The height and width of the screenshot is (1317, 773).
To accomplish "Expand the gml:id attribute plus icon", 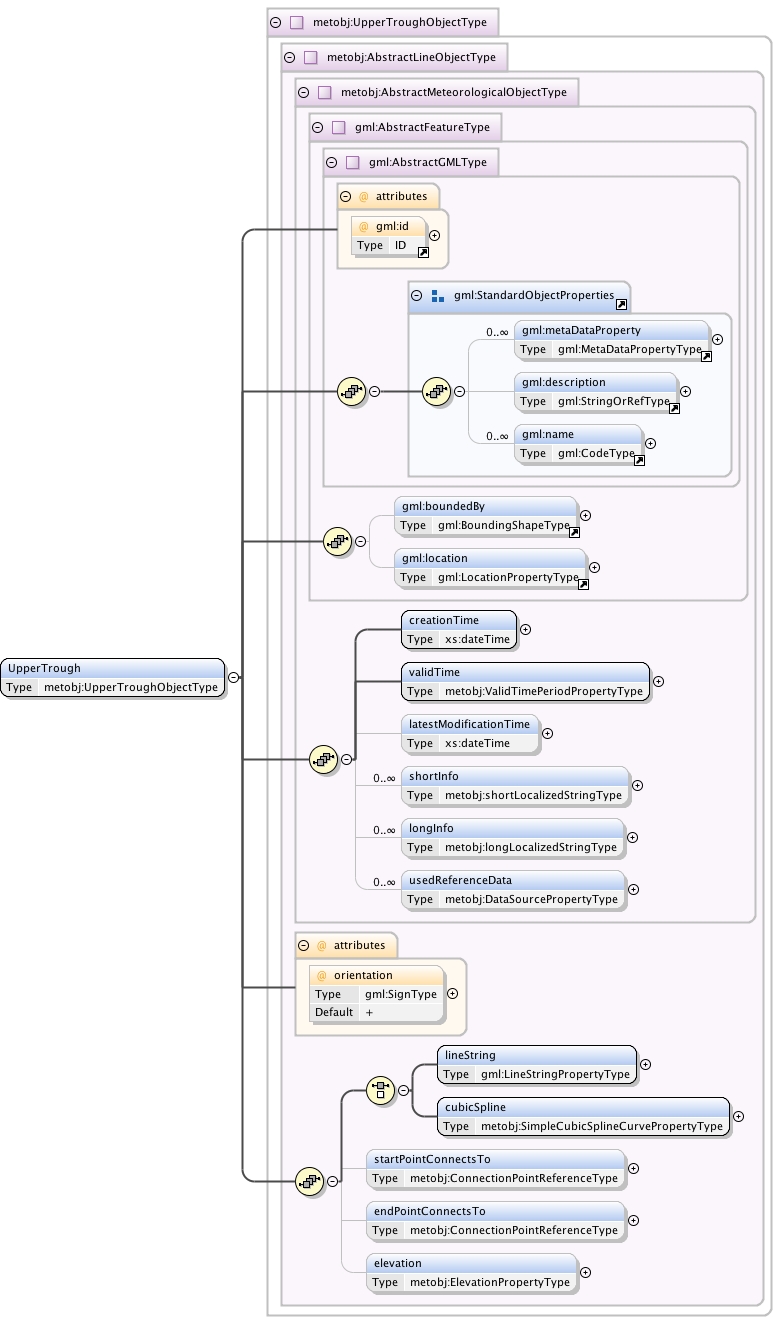I will pos(434,235).
